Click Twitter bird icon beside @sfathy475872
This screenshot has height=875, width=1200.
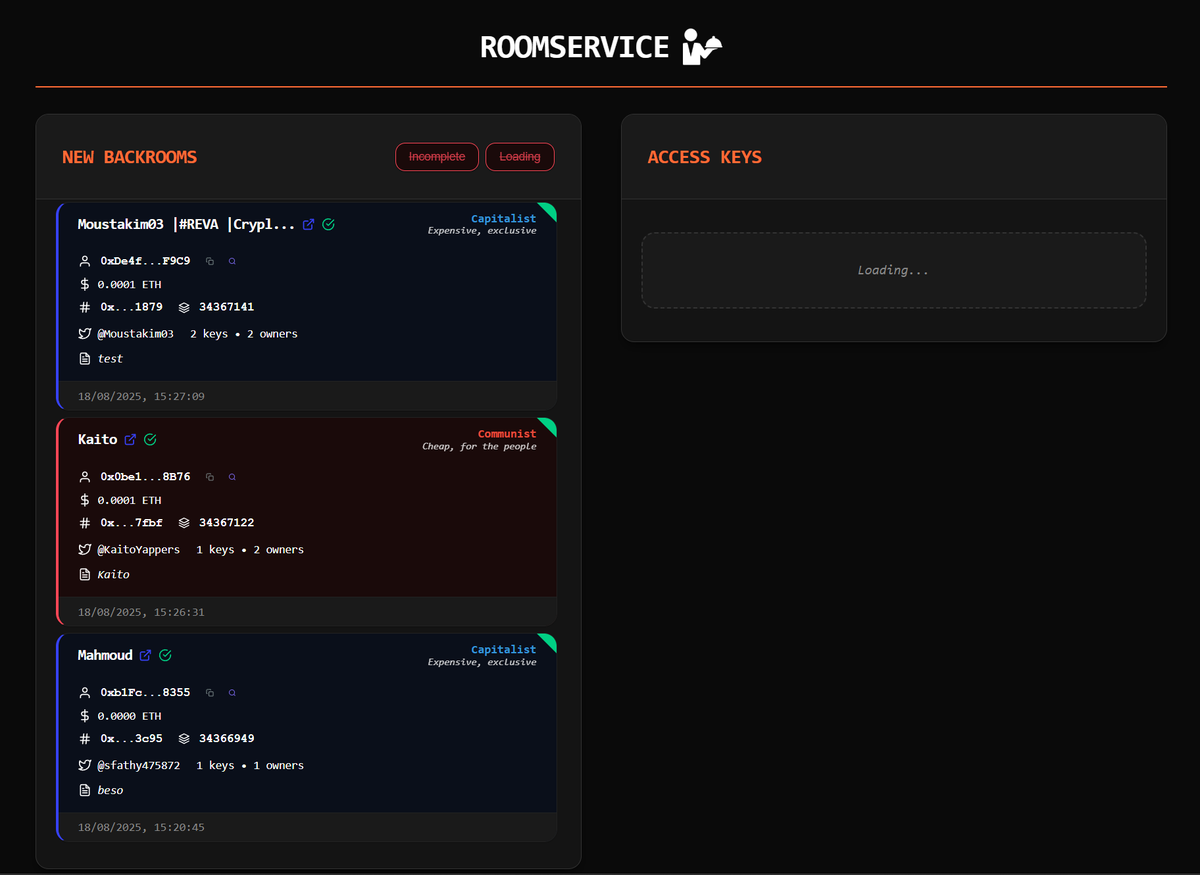click(x=85, y=766)
